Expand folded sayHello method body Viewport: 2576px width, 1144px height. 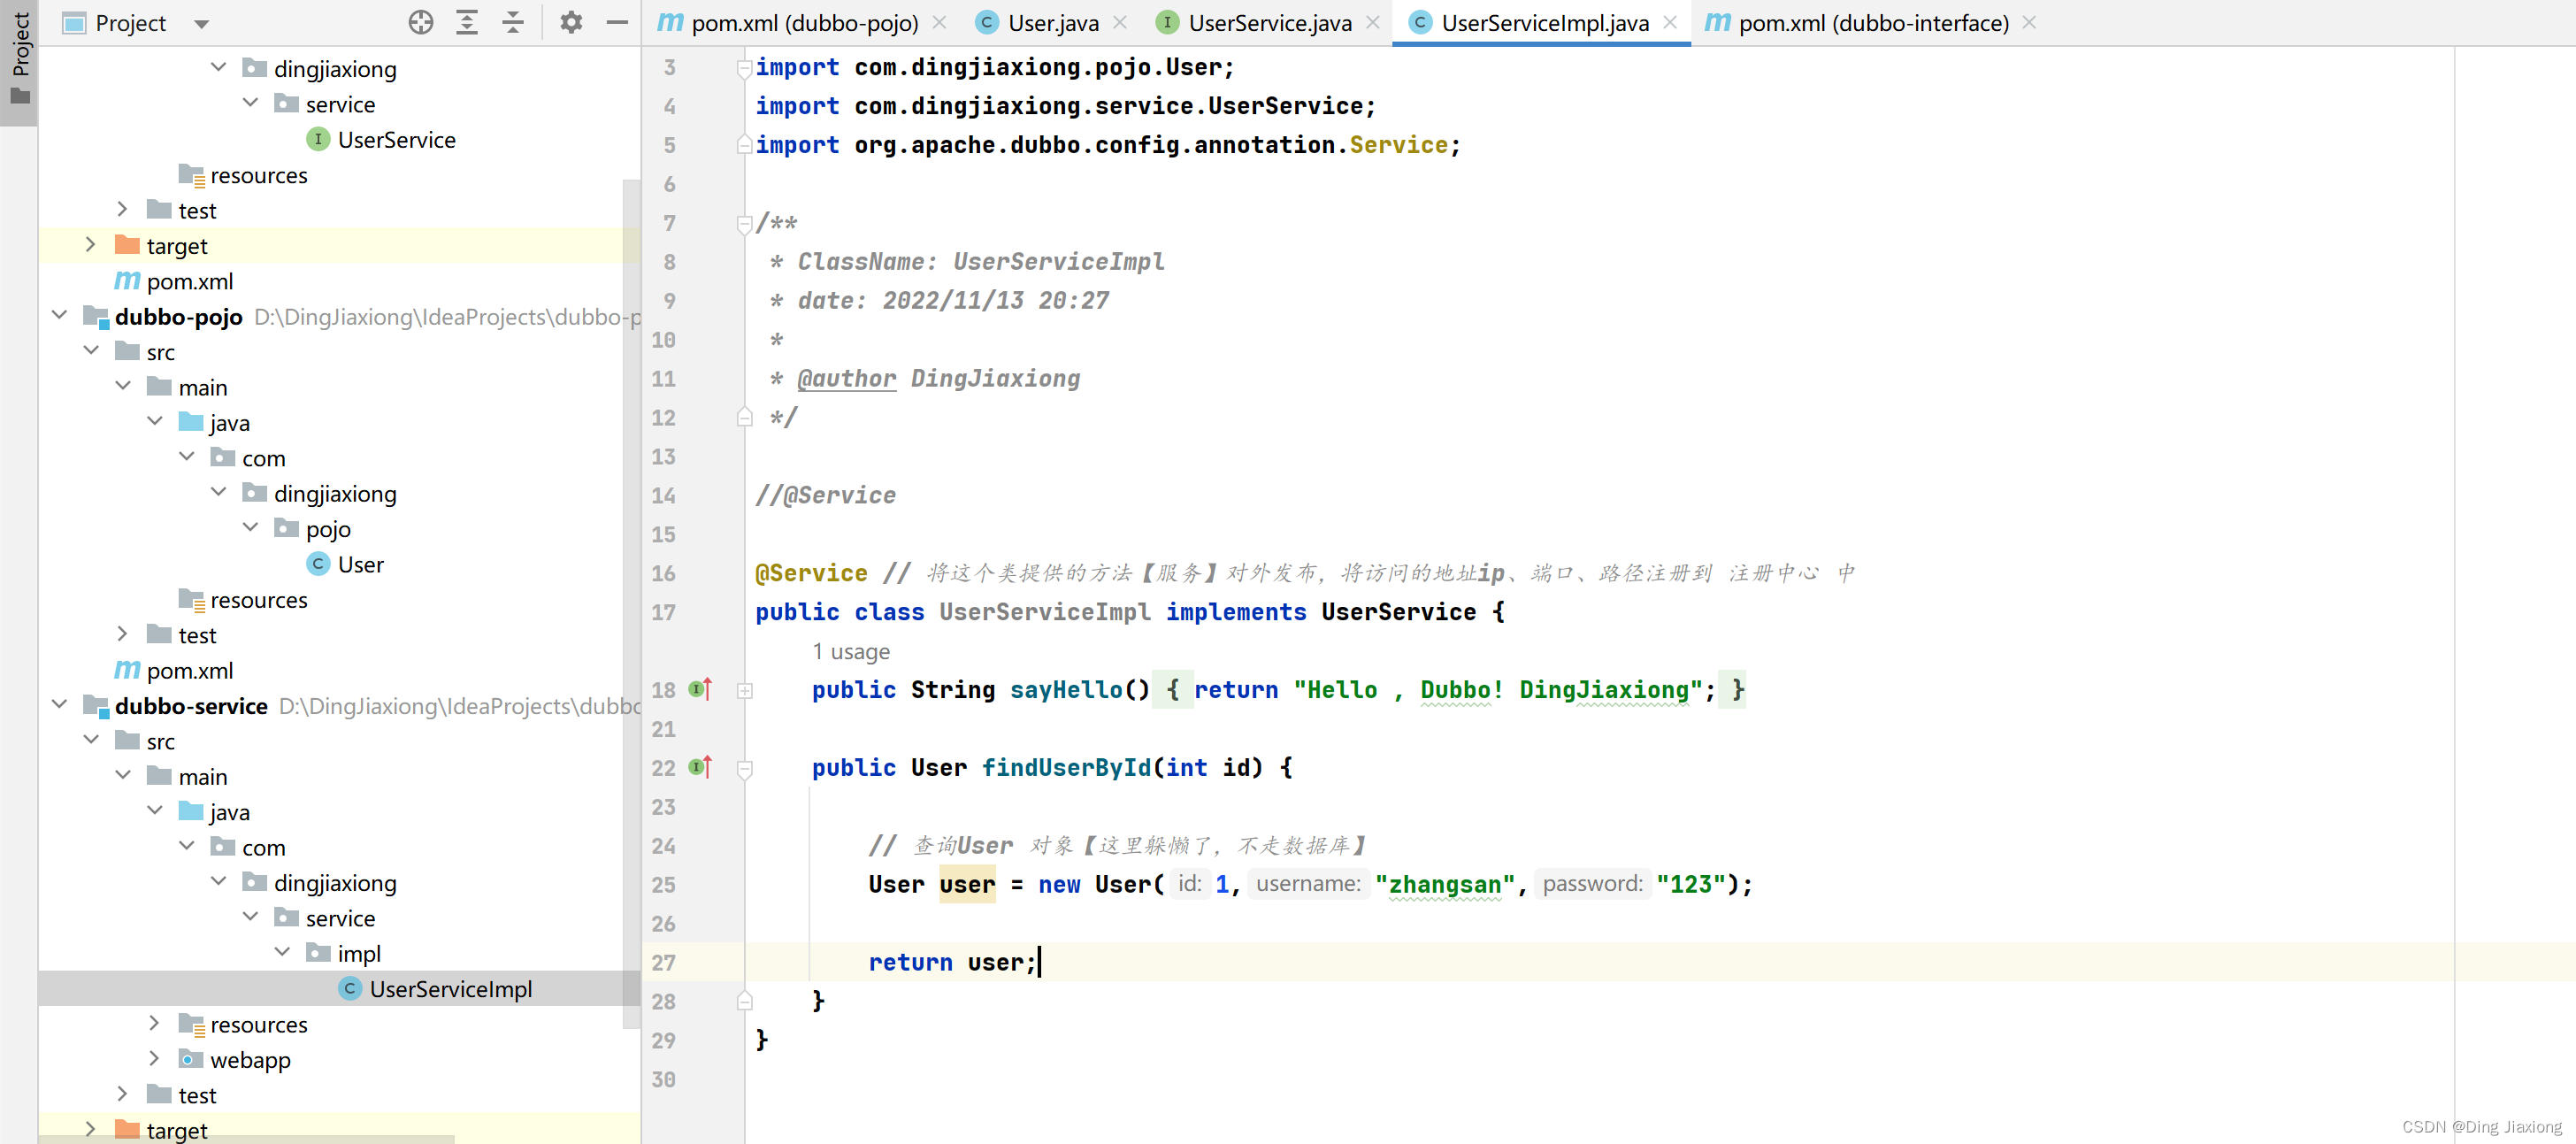(745, 690)
